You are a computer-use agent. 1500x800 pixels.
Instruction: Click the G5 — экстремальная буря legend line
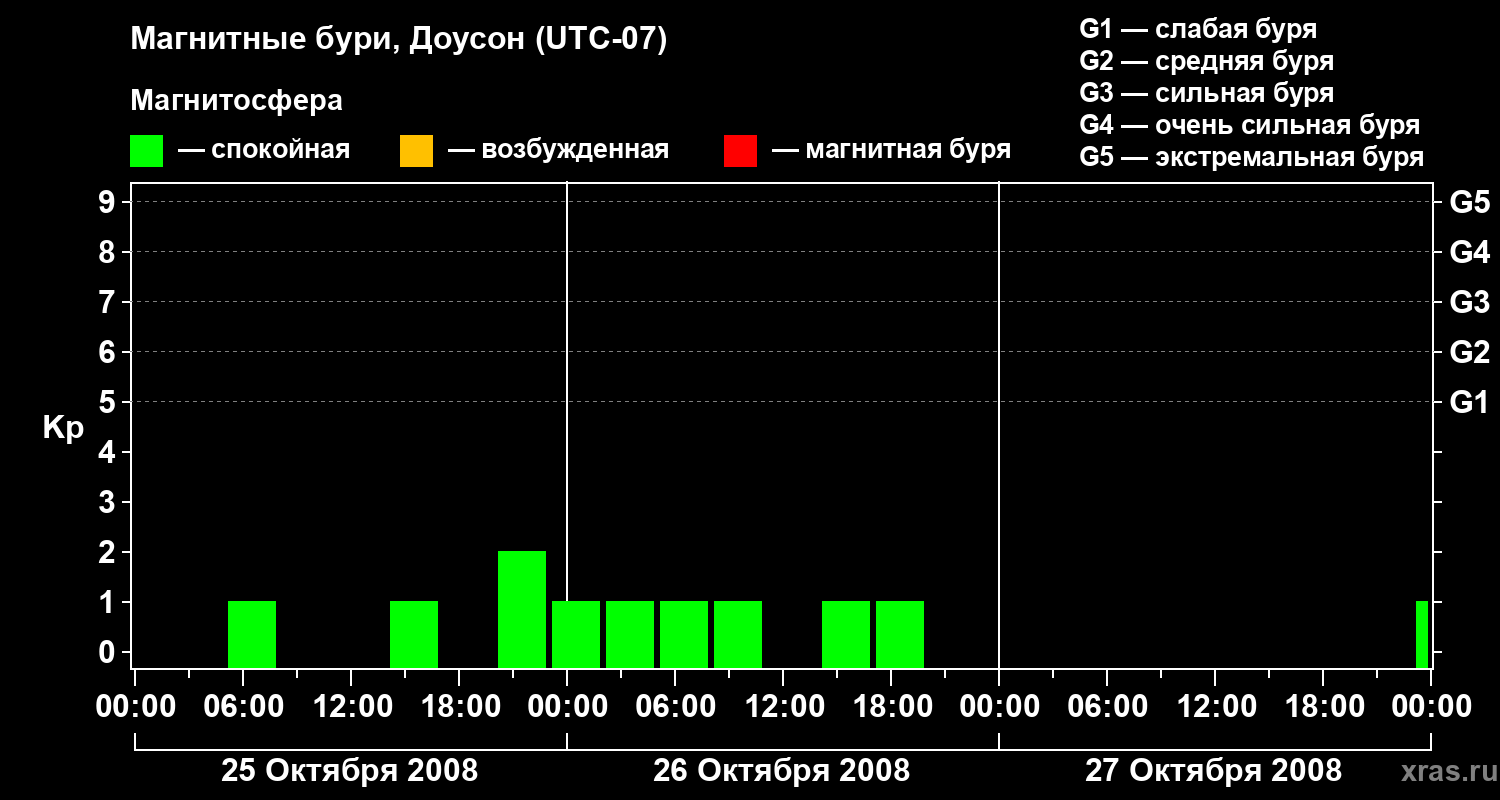pyautogui.click(x=1251, y=157)
